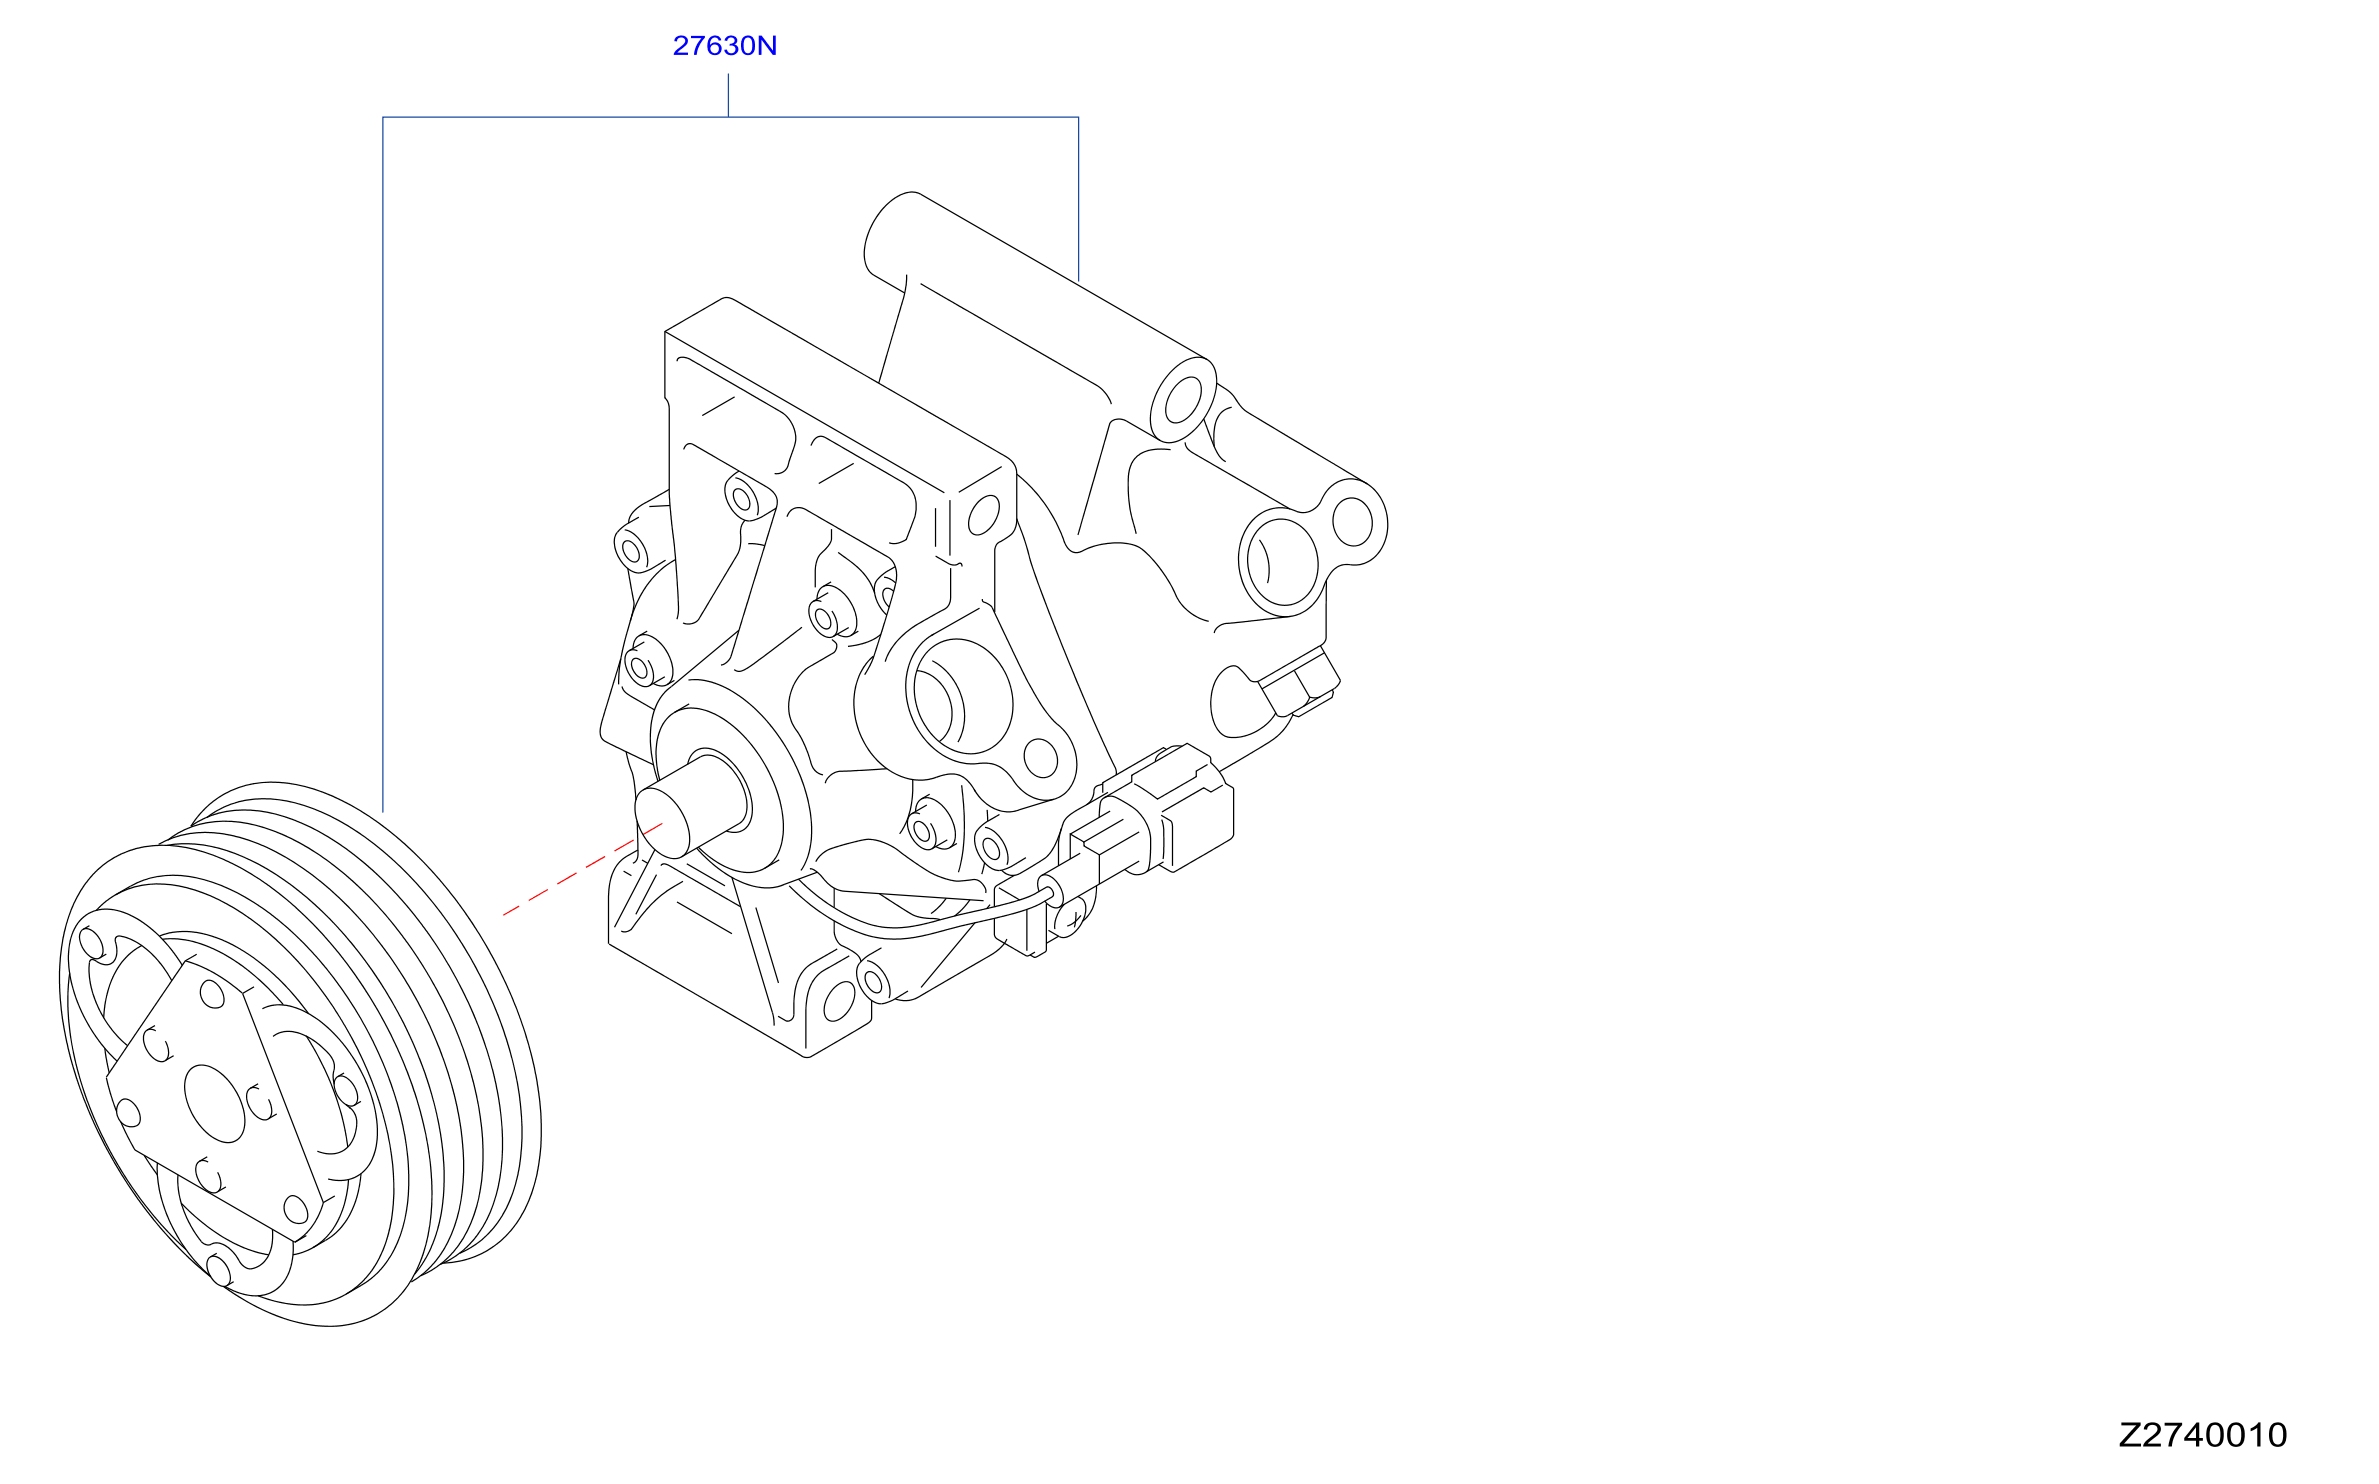Select the bottom rivet on clutch plate
This screenshot has width=2379, height=1484.
[x=218, y=1271]
